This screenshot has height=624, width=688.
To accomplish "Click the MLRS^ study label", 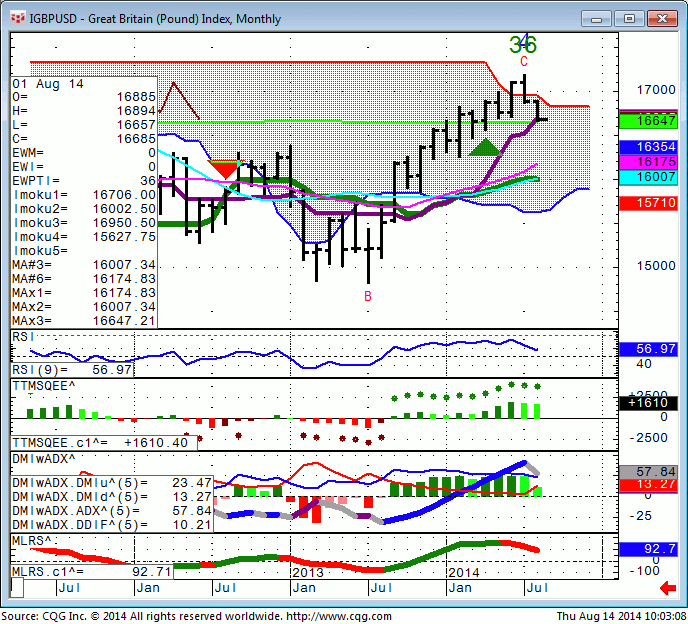I will (32, 541).
